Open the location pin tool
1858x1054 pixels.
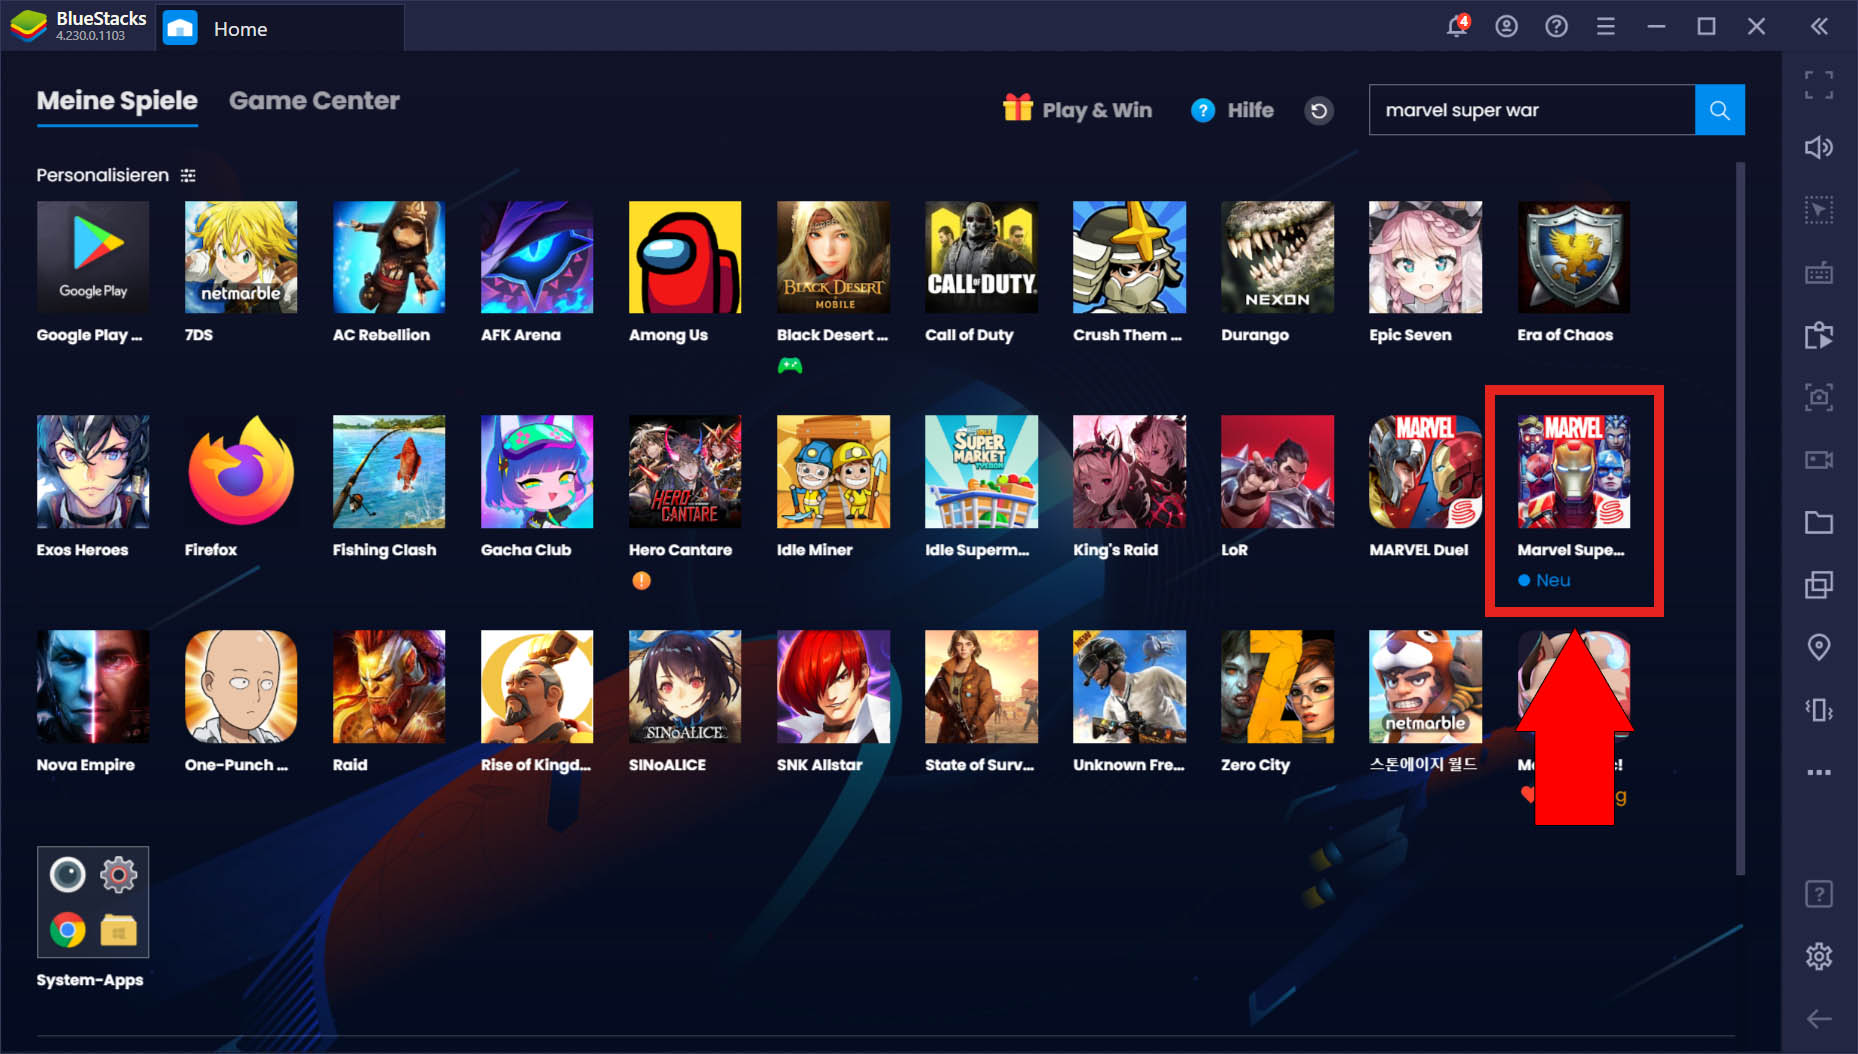(x=1819, y=648)
